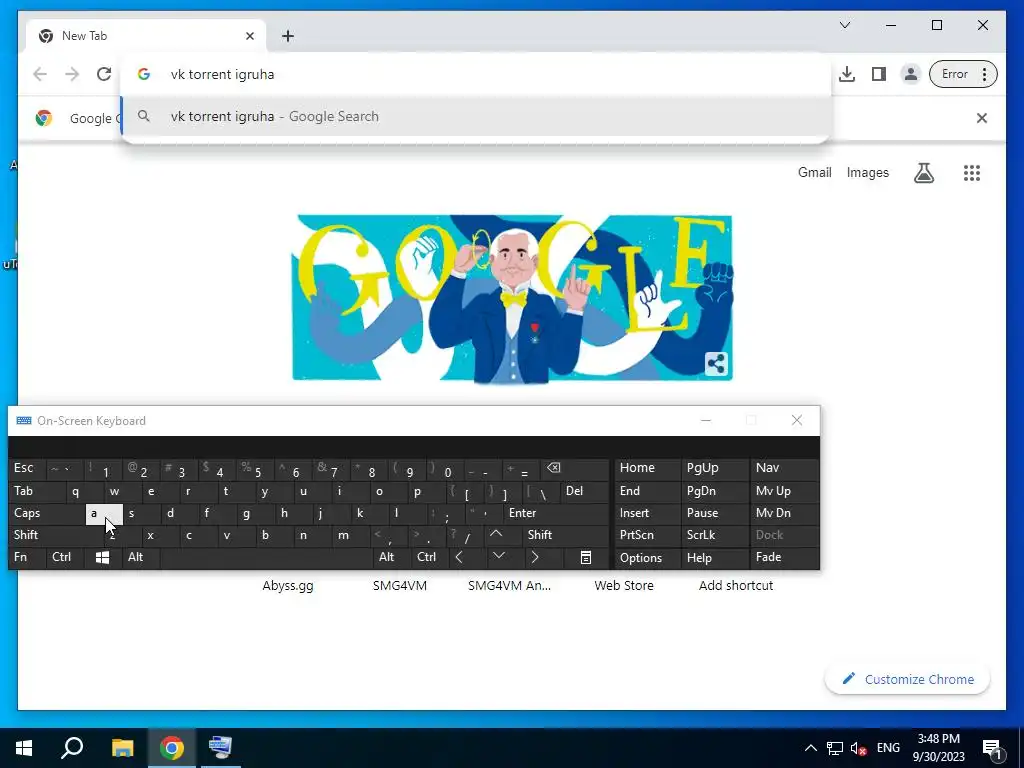Click Add shortcut
Viewport: 1024px width, 768px height.
tap(736, 585)
